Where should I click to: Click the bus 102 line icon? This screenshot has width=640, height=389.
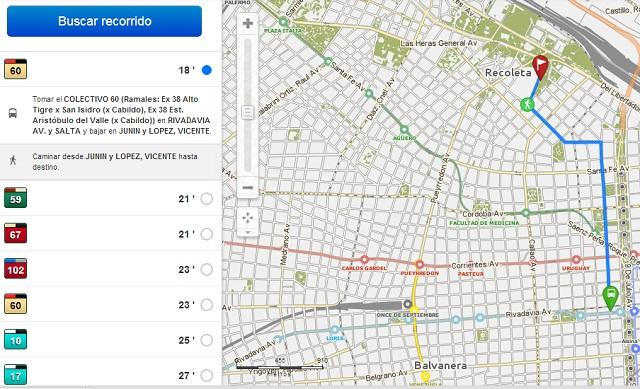16,269
